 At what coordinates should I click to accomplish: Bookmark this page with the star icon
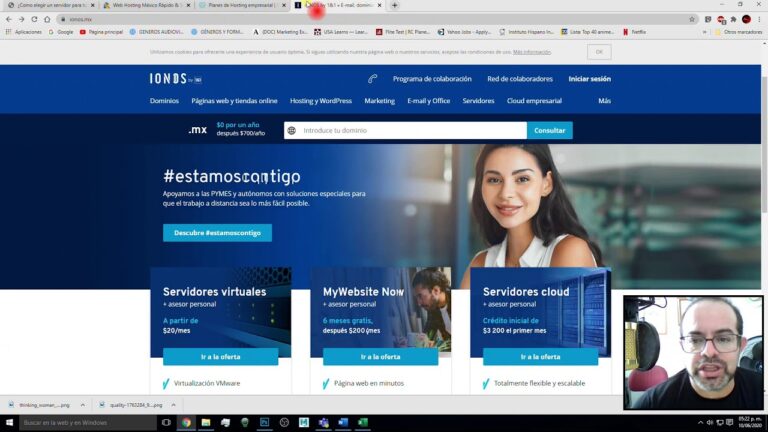692,19
